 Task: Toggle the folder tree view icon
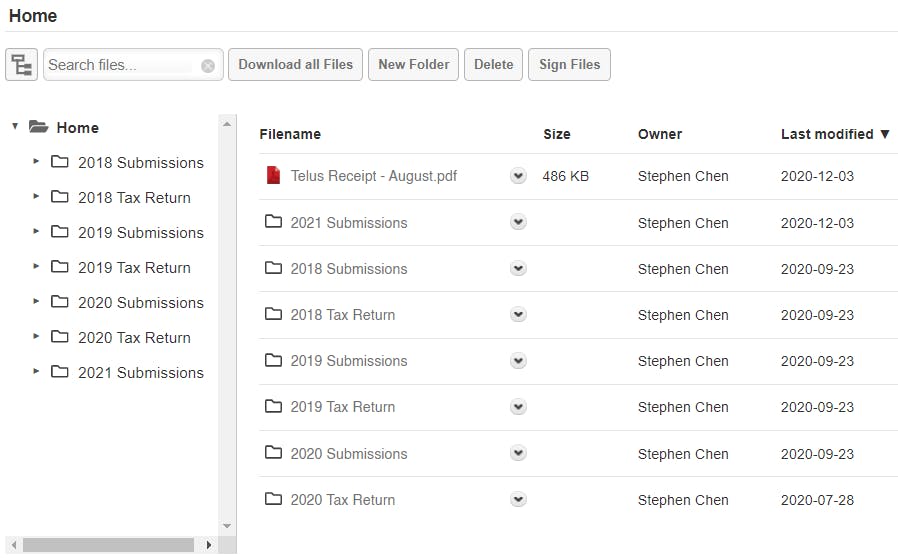(x=21, y=65)
